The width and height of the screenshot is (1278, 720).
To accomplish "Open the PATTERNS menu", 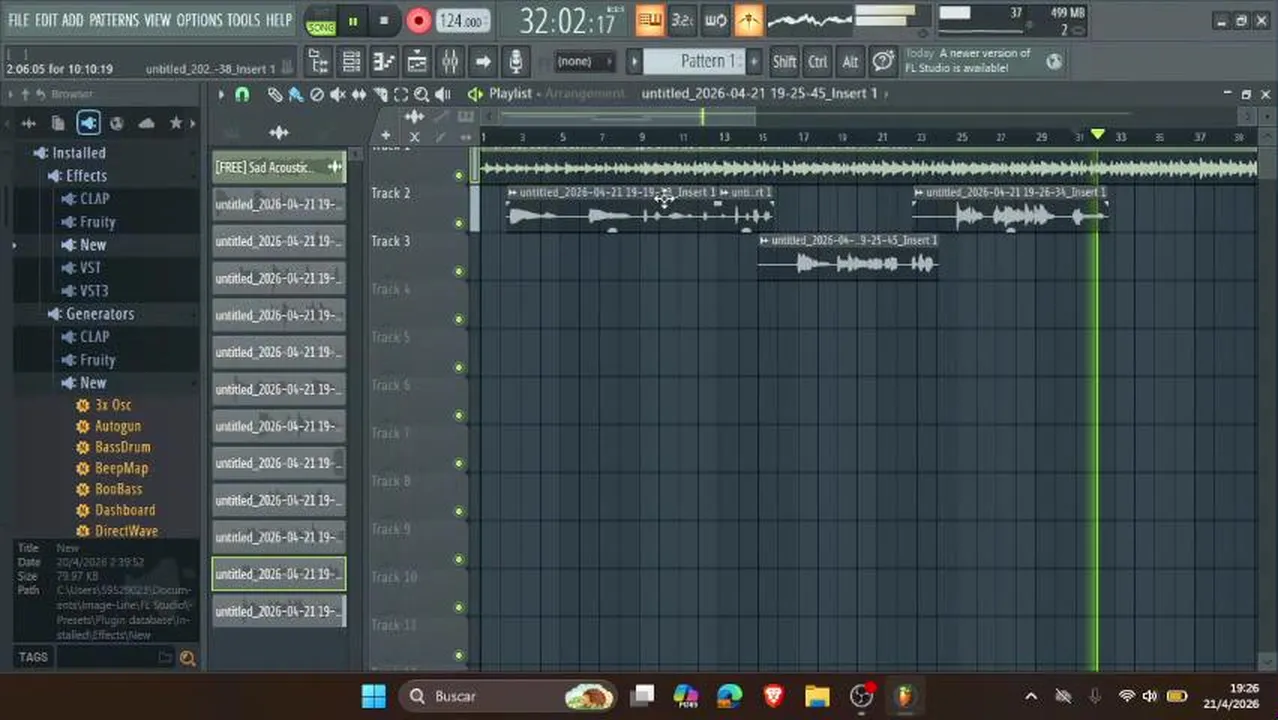I will click(114, 20).
